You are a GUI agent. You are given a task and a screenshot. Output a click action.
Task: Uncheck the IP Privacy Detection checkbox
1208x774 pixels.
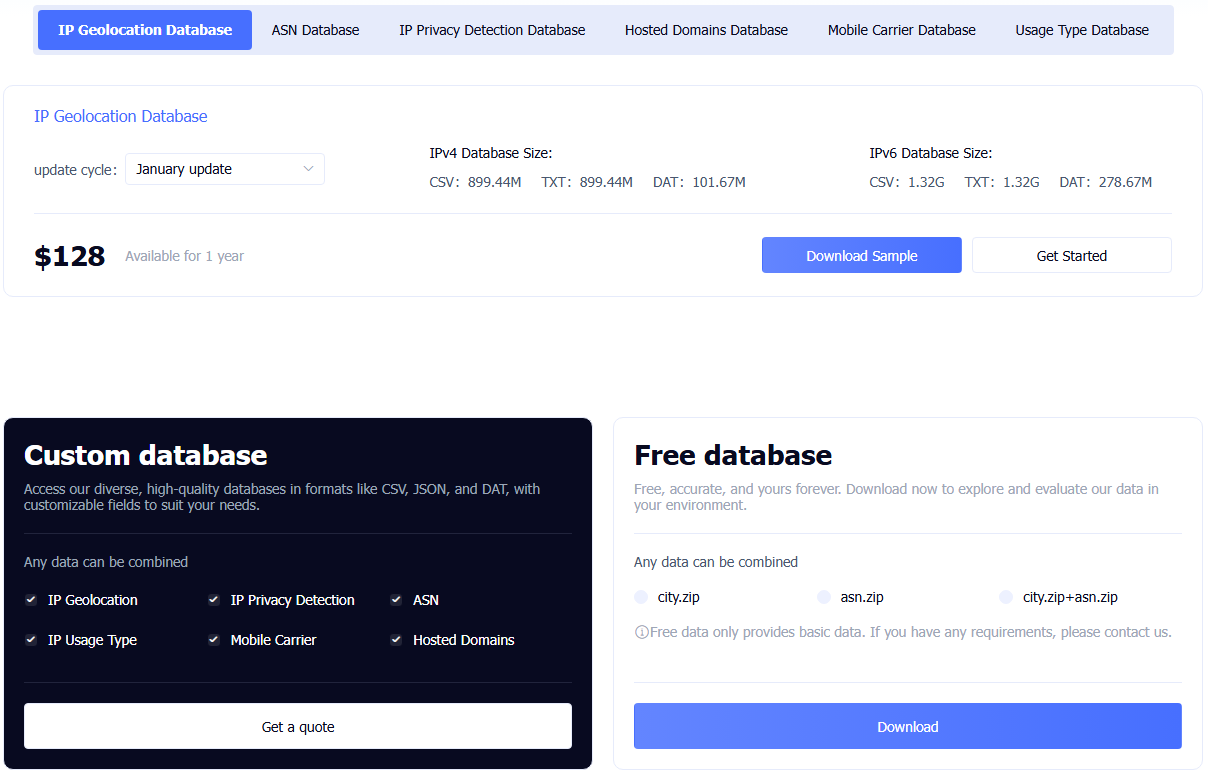coord(214,600)
